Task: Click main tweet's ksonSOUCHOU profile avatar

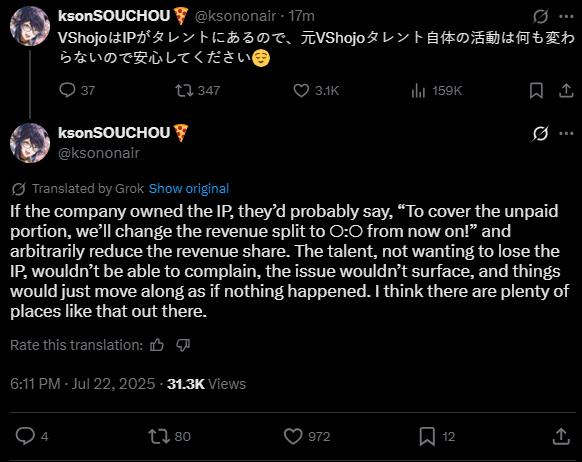Action: 30,143
